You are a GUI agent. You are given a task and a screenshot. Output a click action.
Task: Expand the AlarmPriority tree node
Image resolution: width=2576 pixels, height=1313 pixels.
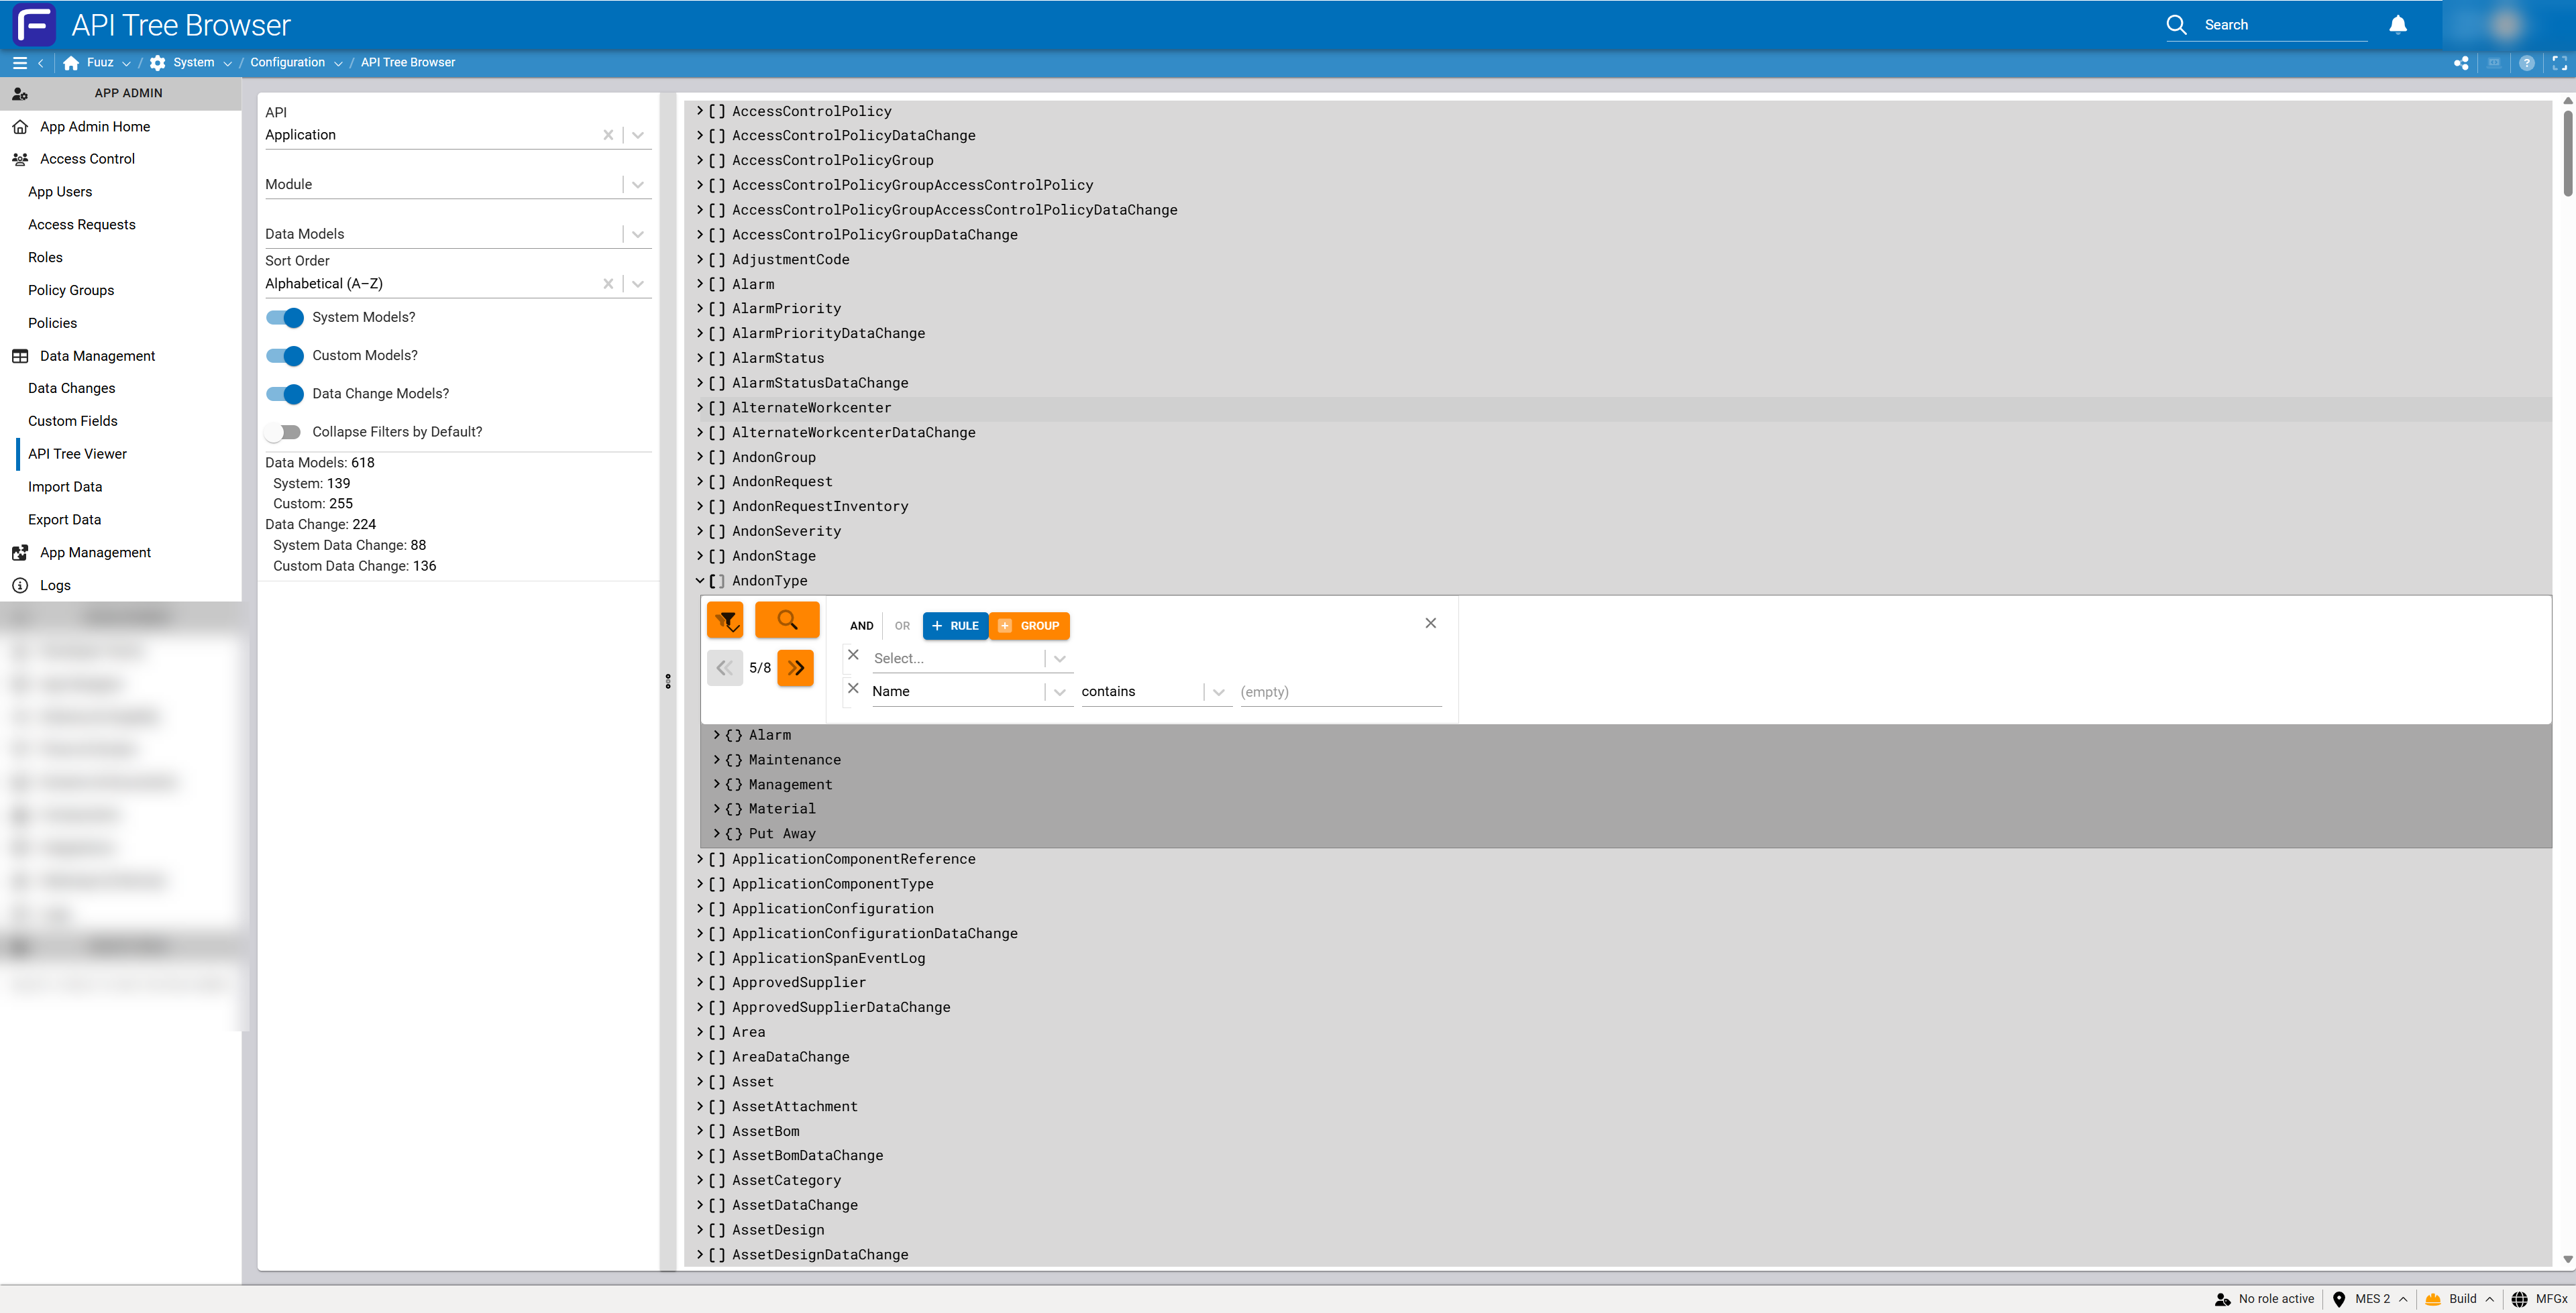(700, 308)
